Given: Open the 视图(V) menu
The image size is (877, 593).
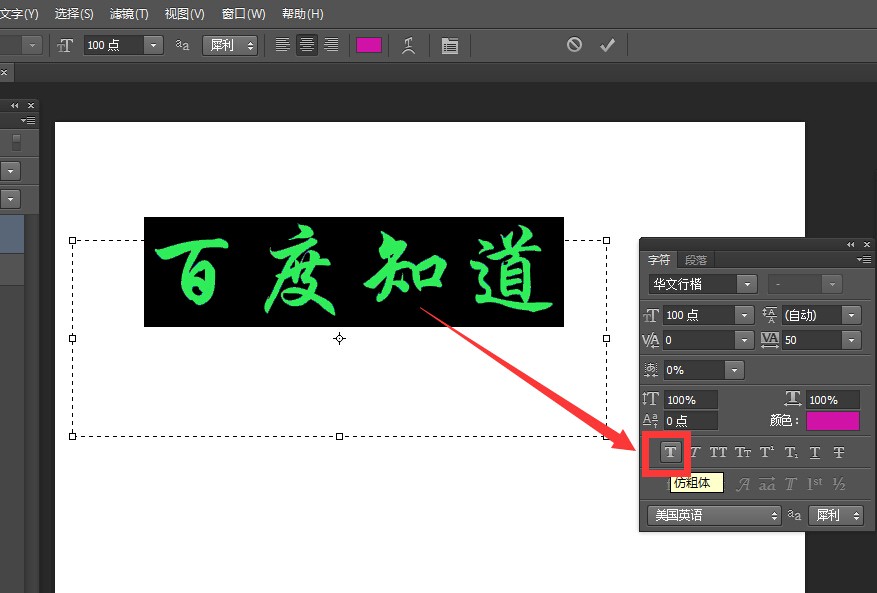Looking at the screenshot, I should [x=185, y=13].
